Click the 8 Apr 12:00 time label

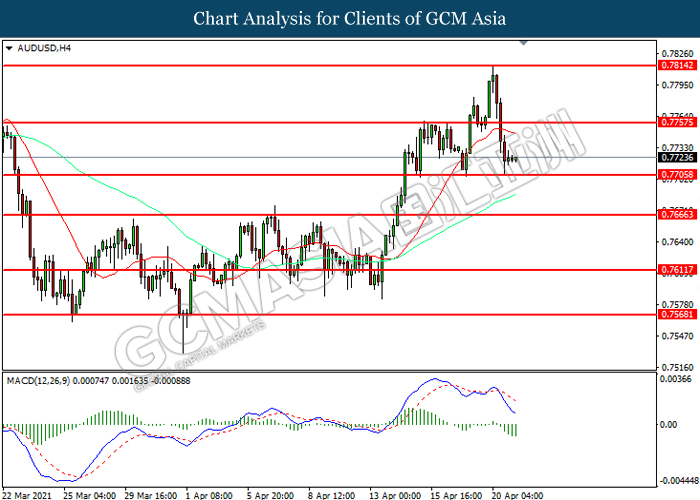[x=331, y=495]
